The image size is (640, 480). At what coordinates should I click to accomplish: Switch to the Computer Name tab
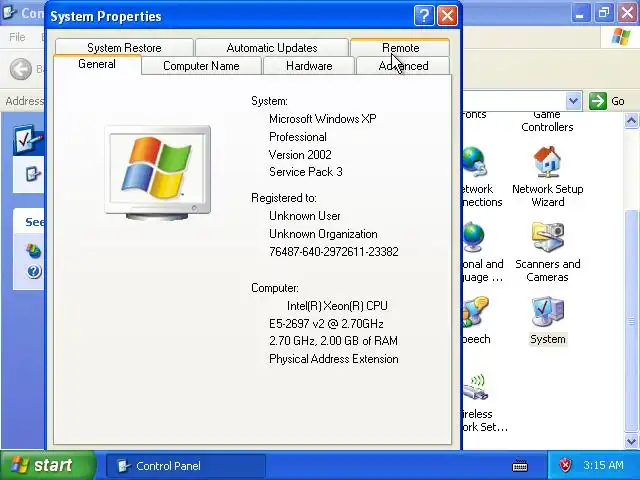coord(201,66)
